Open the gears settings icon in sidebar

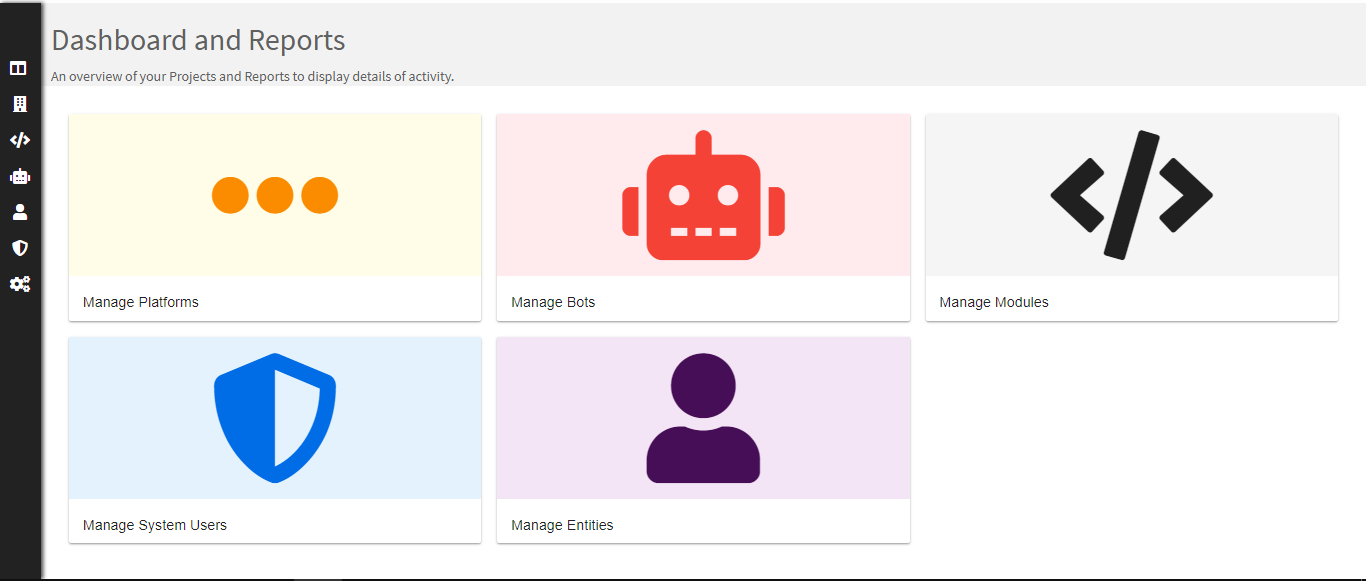coord(19,284)
